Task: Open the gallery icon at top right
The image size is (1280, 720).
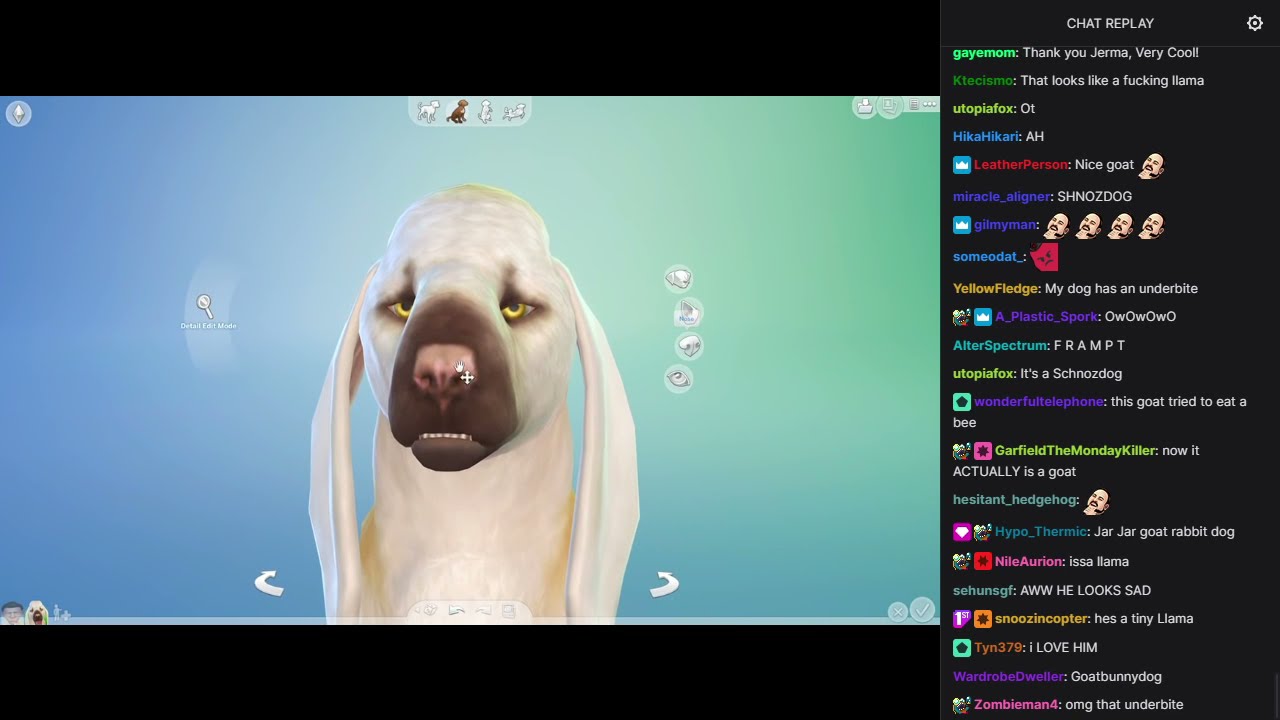Action: (888, 105)
